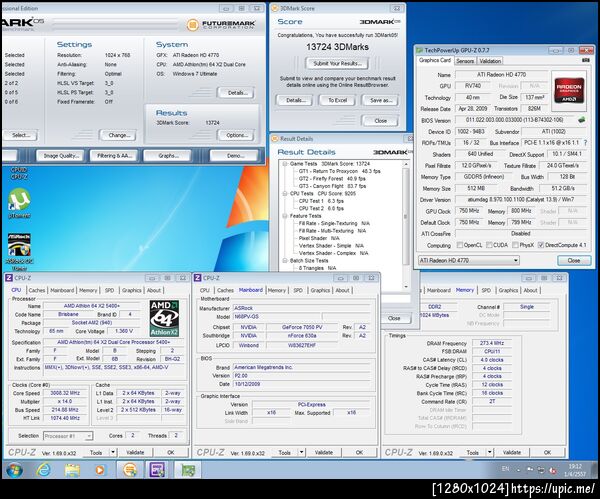600x499 pixels.
Task: Click GPU-Z screenshot camera icon
Action: click(x=585, y=60)
